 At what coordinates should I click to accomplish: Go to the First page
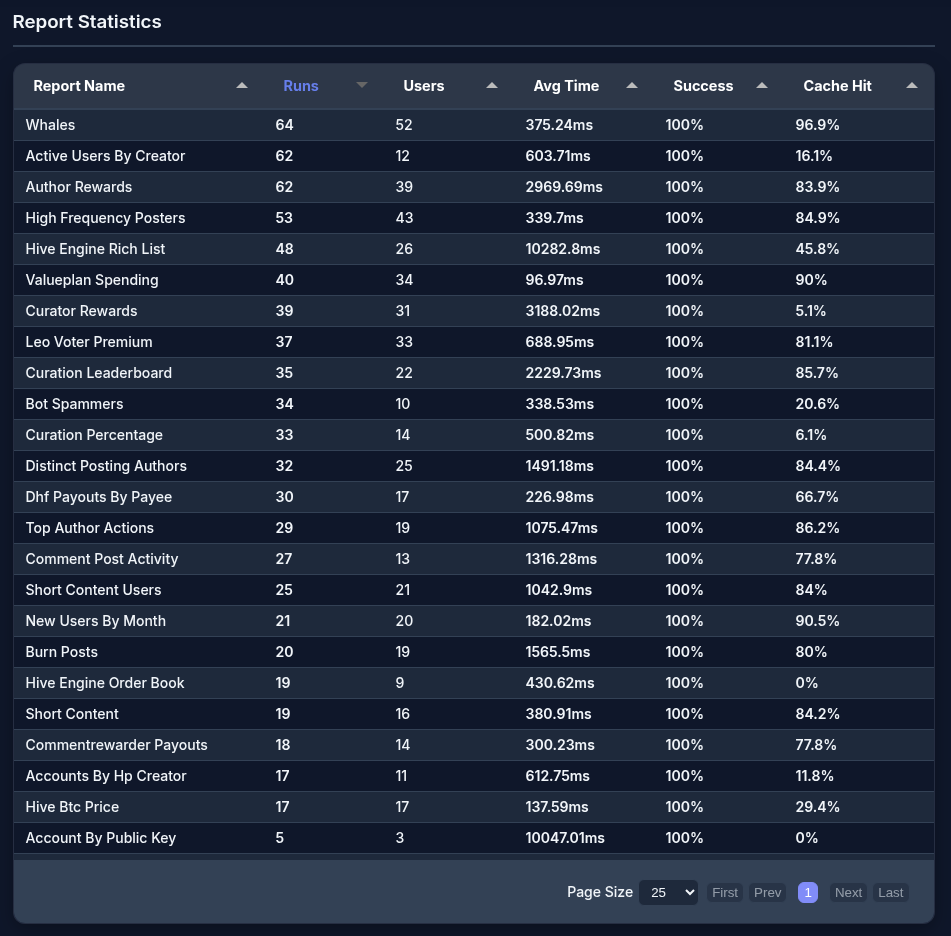tap(725, 892)
